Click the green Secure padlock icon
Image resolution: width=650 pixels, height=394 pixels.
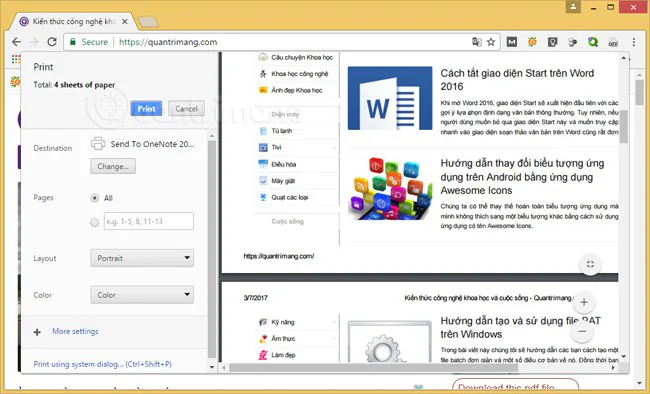click(73, 42)
